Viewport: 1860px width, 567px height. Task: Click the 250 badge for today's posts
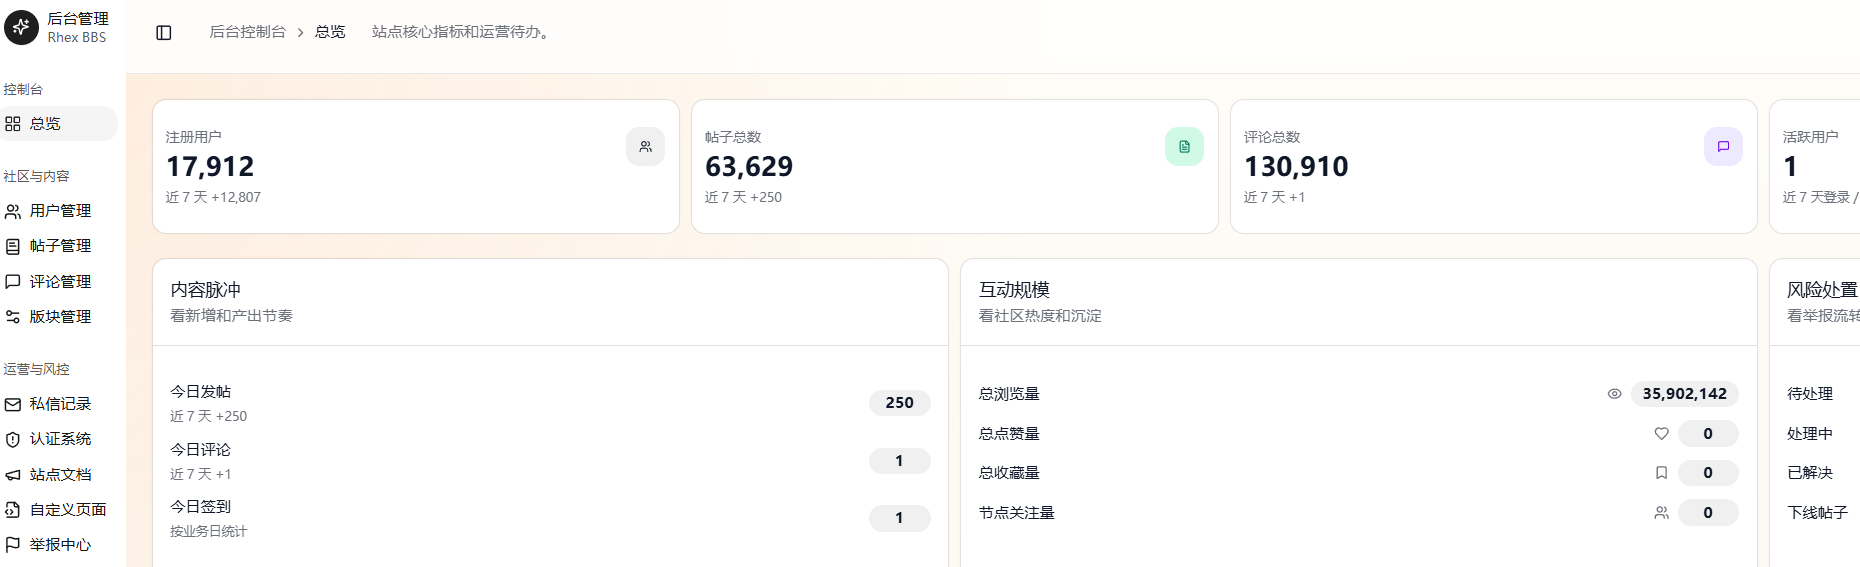tap(899, 402)
